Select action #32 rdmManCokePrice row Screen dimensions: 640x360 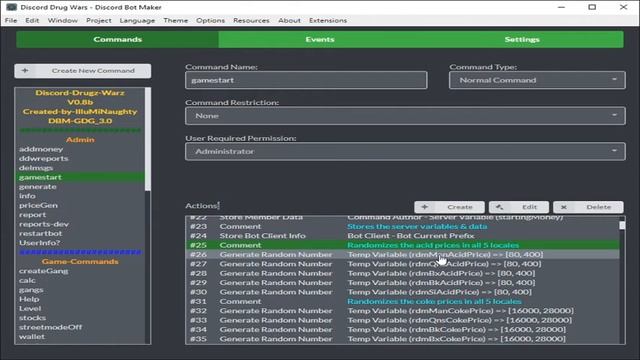click(402, 311)
